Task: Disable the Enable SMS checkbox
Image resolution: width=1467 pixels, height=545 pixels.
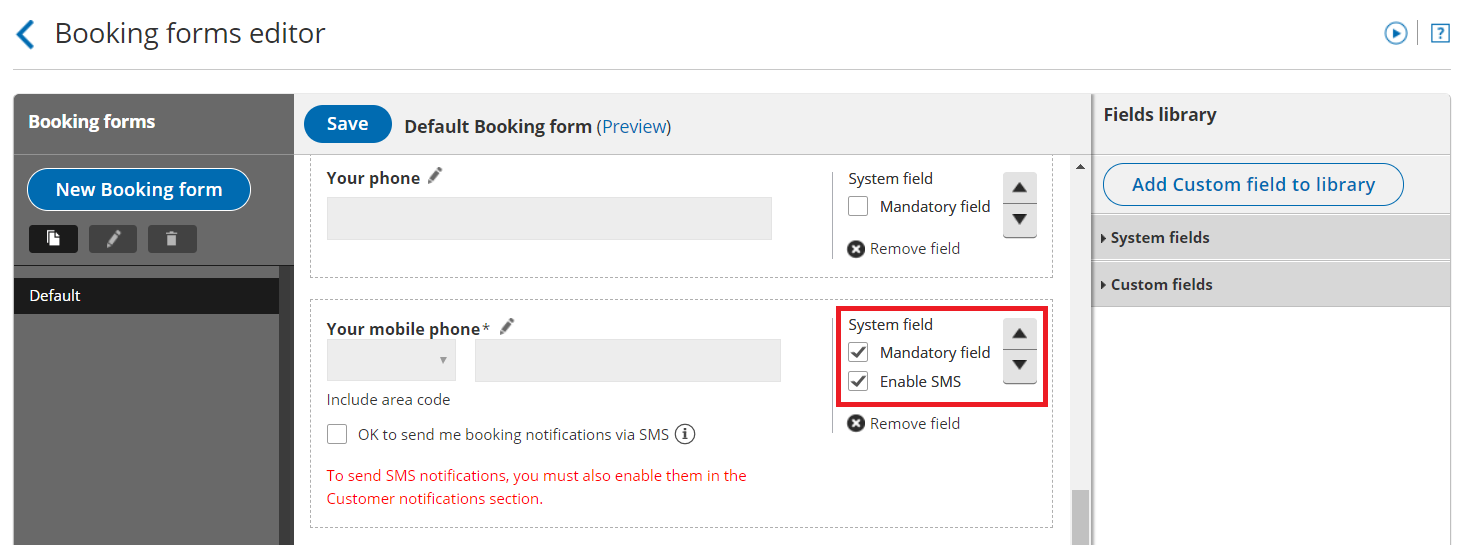Action: (x=858, y=381)
